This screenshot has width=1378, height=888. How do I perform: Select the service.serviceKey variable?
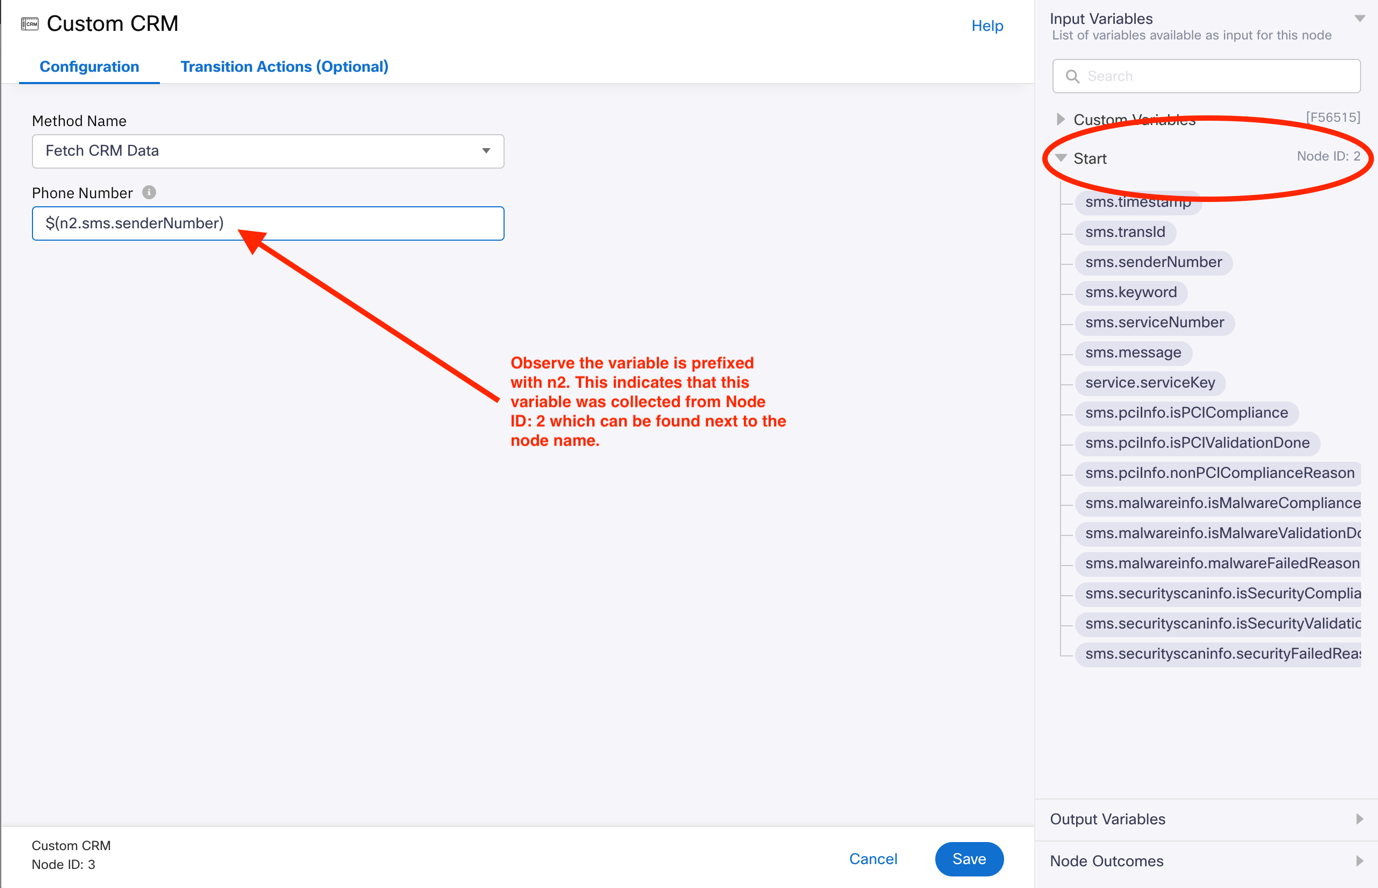(x=1150, y=382)
